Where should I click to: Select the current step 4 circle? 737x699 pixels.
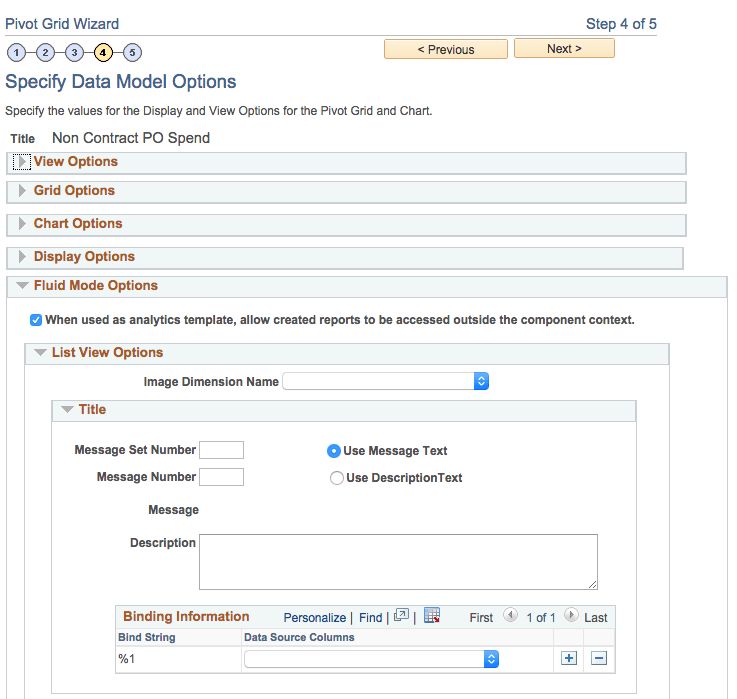click(103, 52)
